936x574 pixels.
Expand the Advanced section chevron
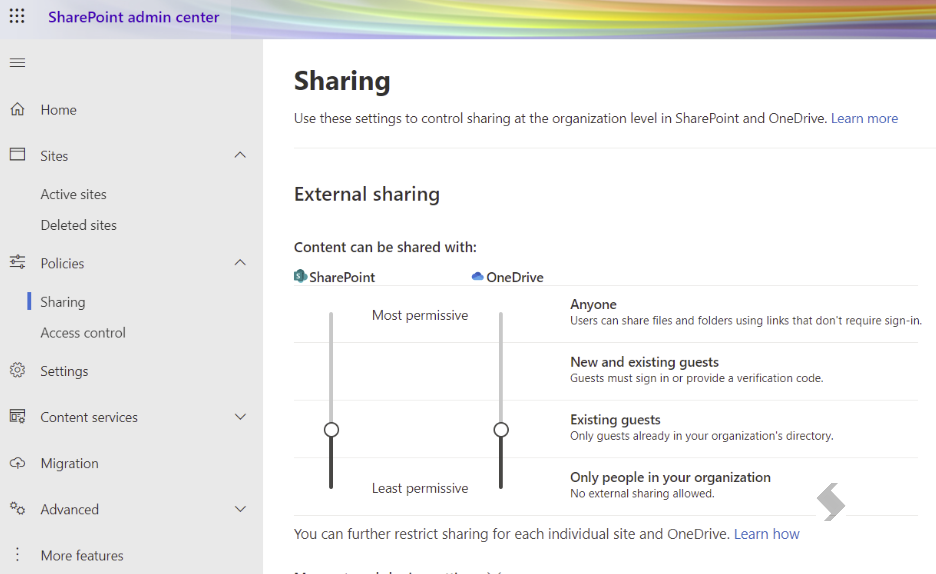240,509
